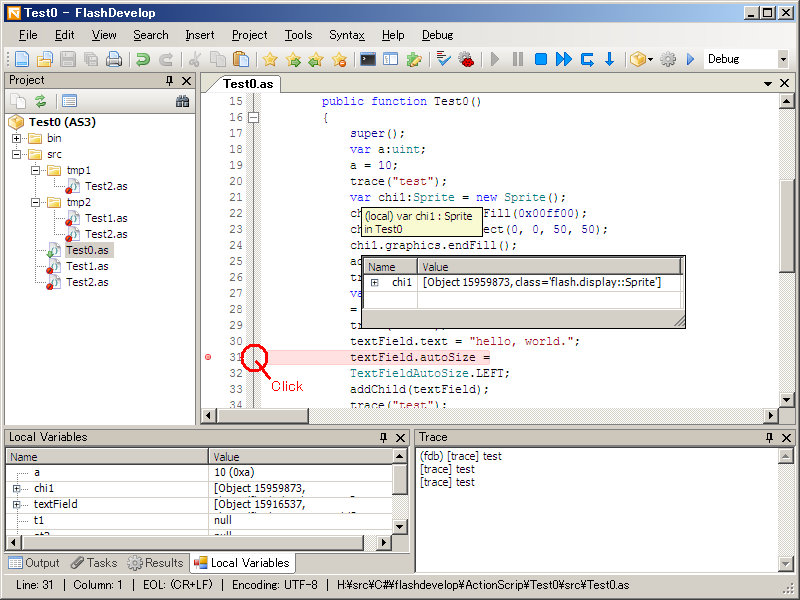Screen dimensions: 800x600
Task: Click the Cut scissors icon
Action: point(194,59)
